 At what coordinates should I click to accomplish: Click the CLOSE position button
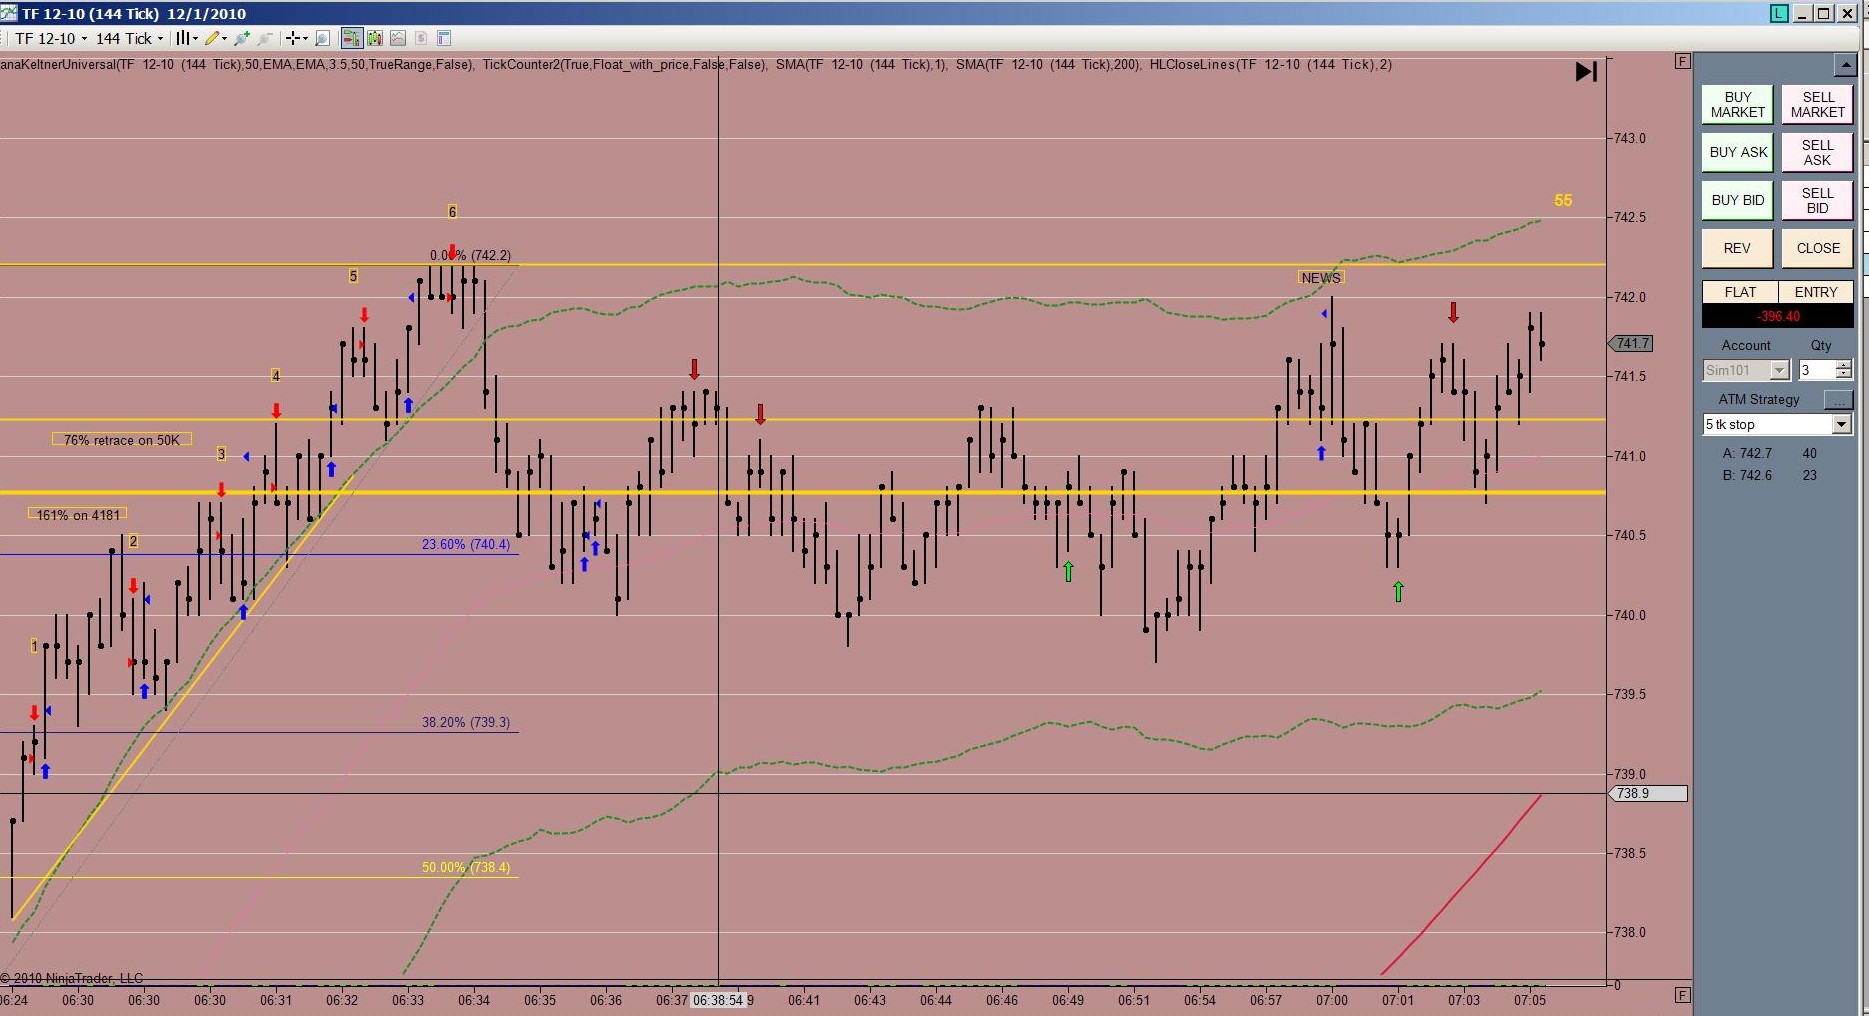point(1818,248)
